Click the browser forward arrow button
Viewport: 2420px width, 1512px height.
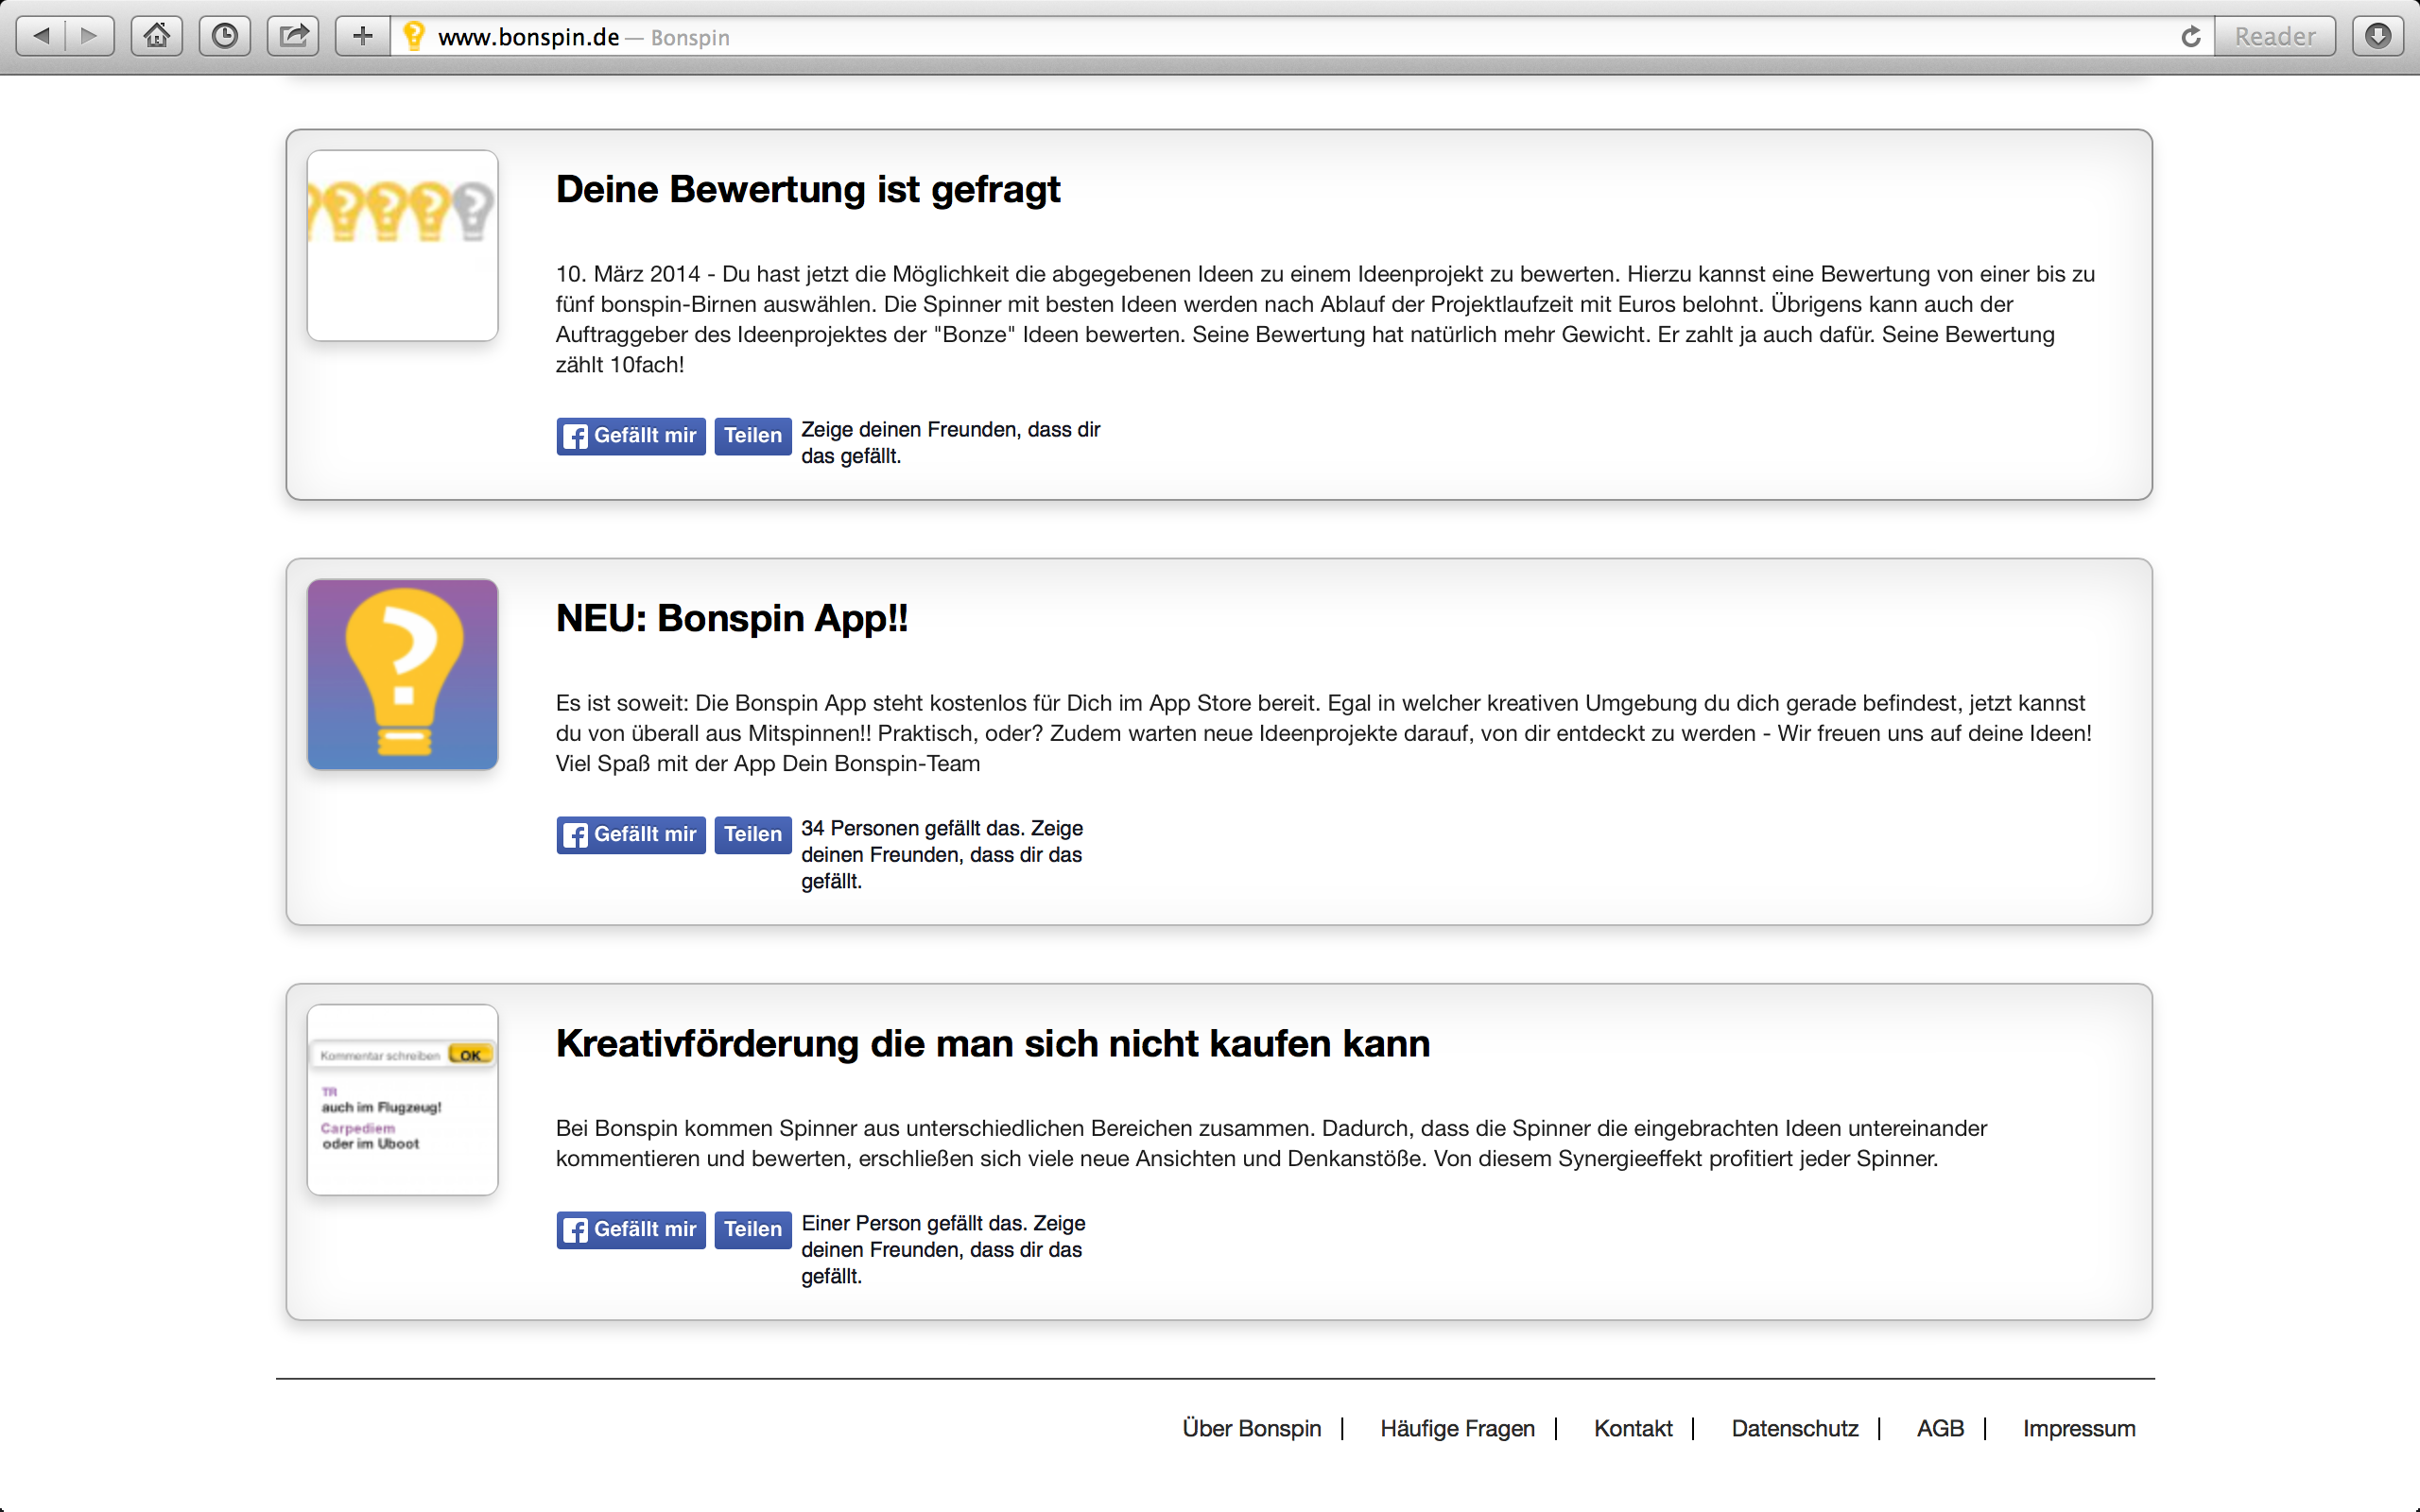pos(90,37)
